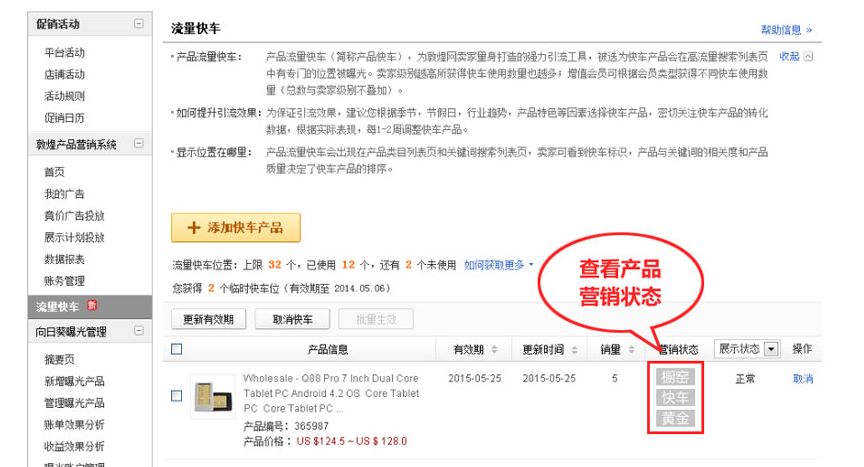Click the 橱窗 marketing status badge
Screen dimensions: 864x467
pyautogui.click(x=675, y=377)
